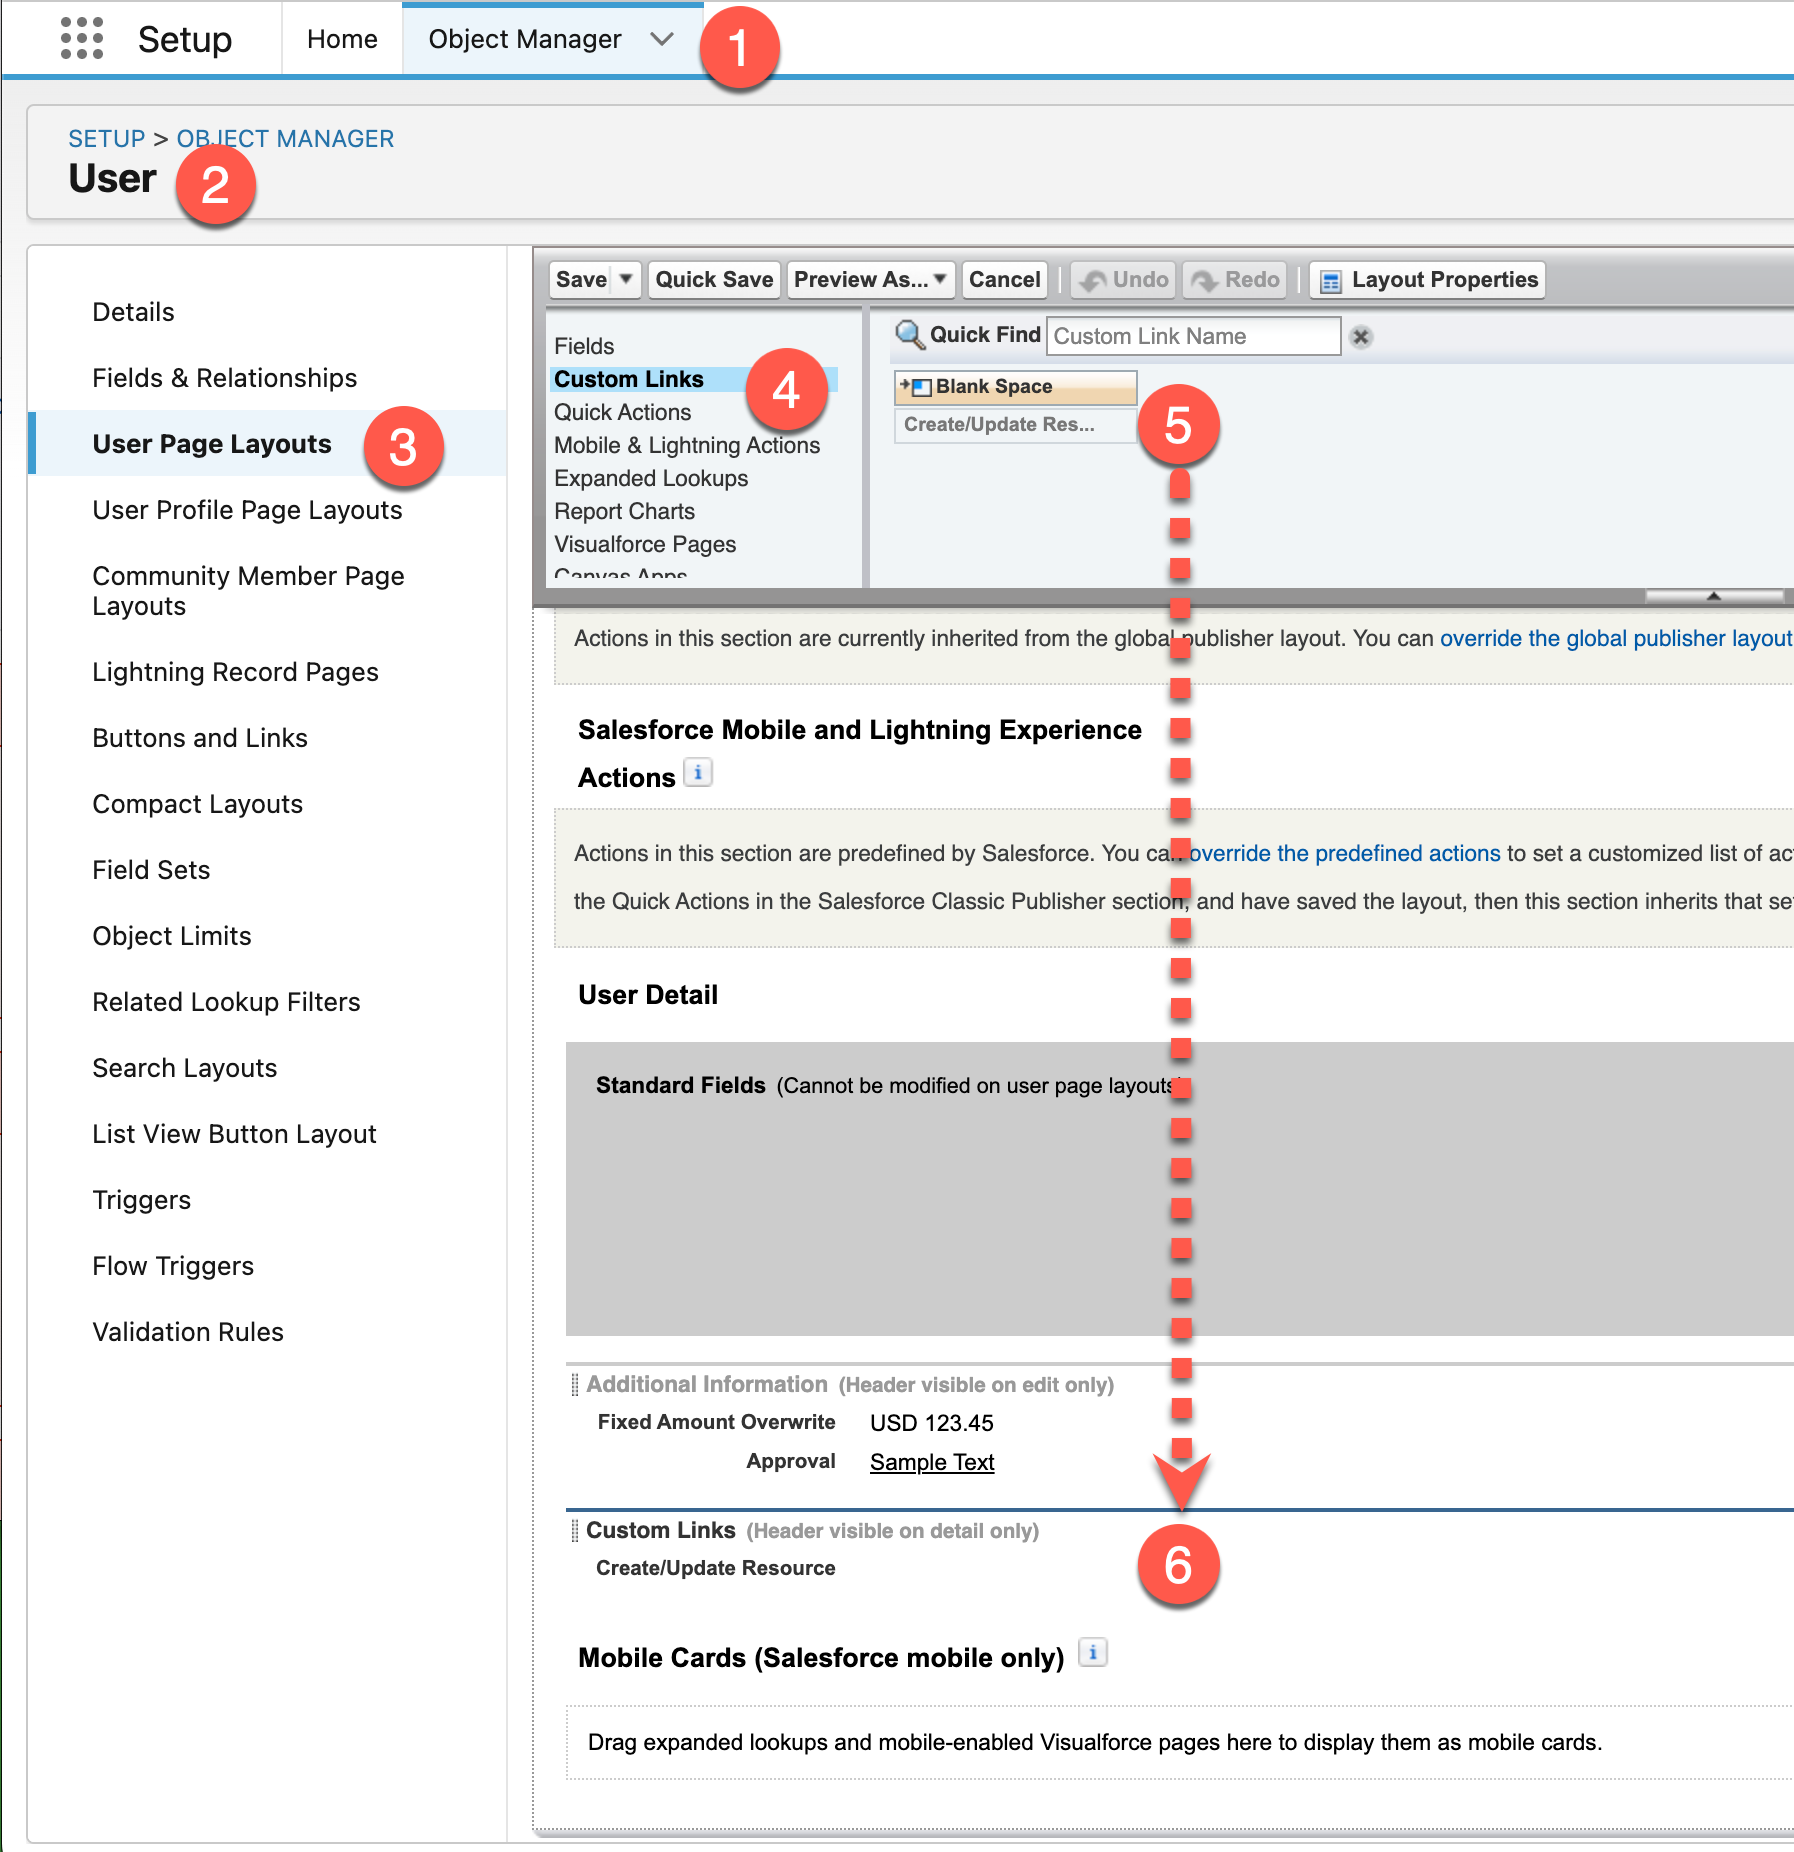Open Triggers in the sidebar
This screenshot has width=1794, height=1852.
pyautogui.click(x=141, y=1200)
